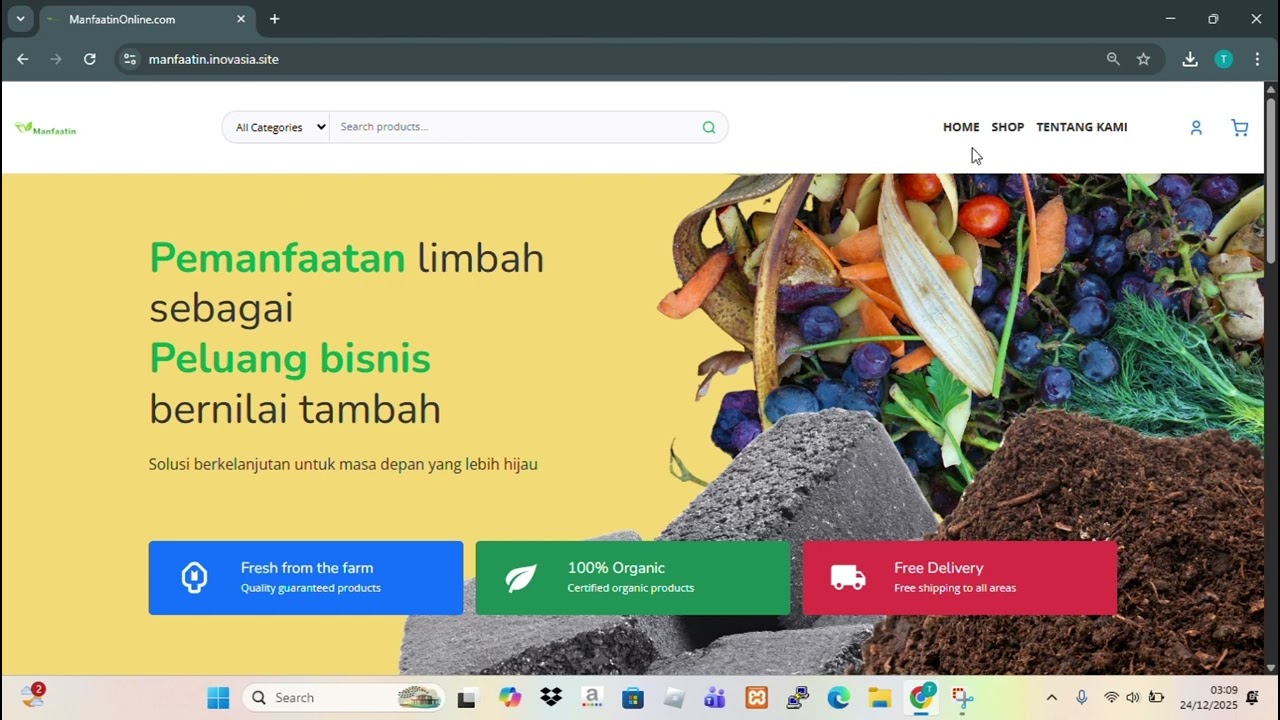Open the browser zoom icon

[1113, 59]
